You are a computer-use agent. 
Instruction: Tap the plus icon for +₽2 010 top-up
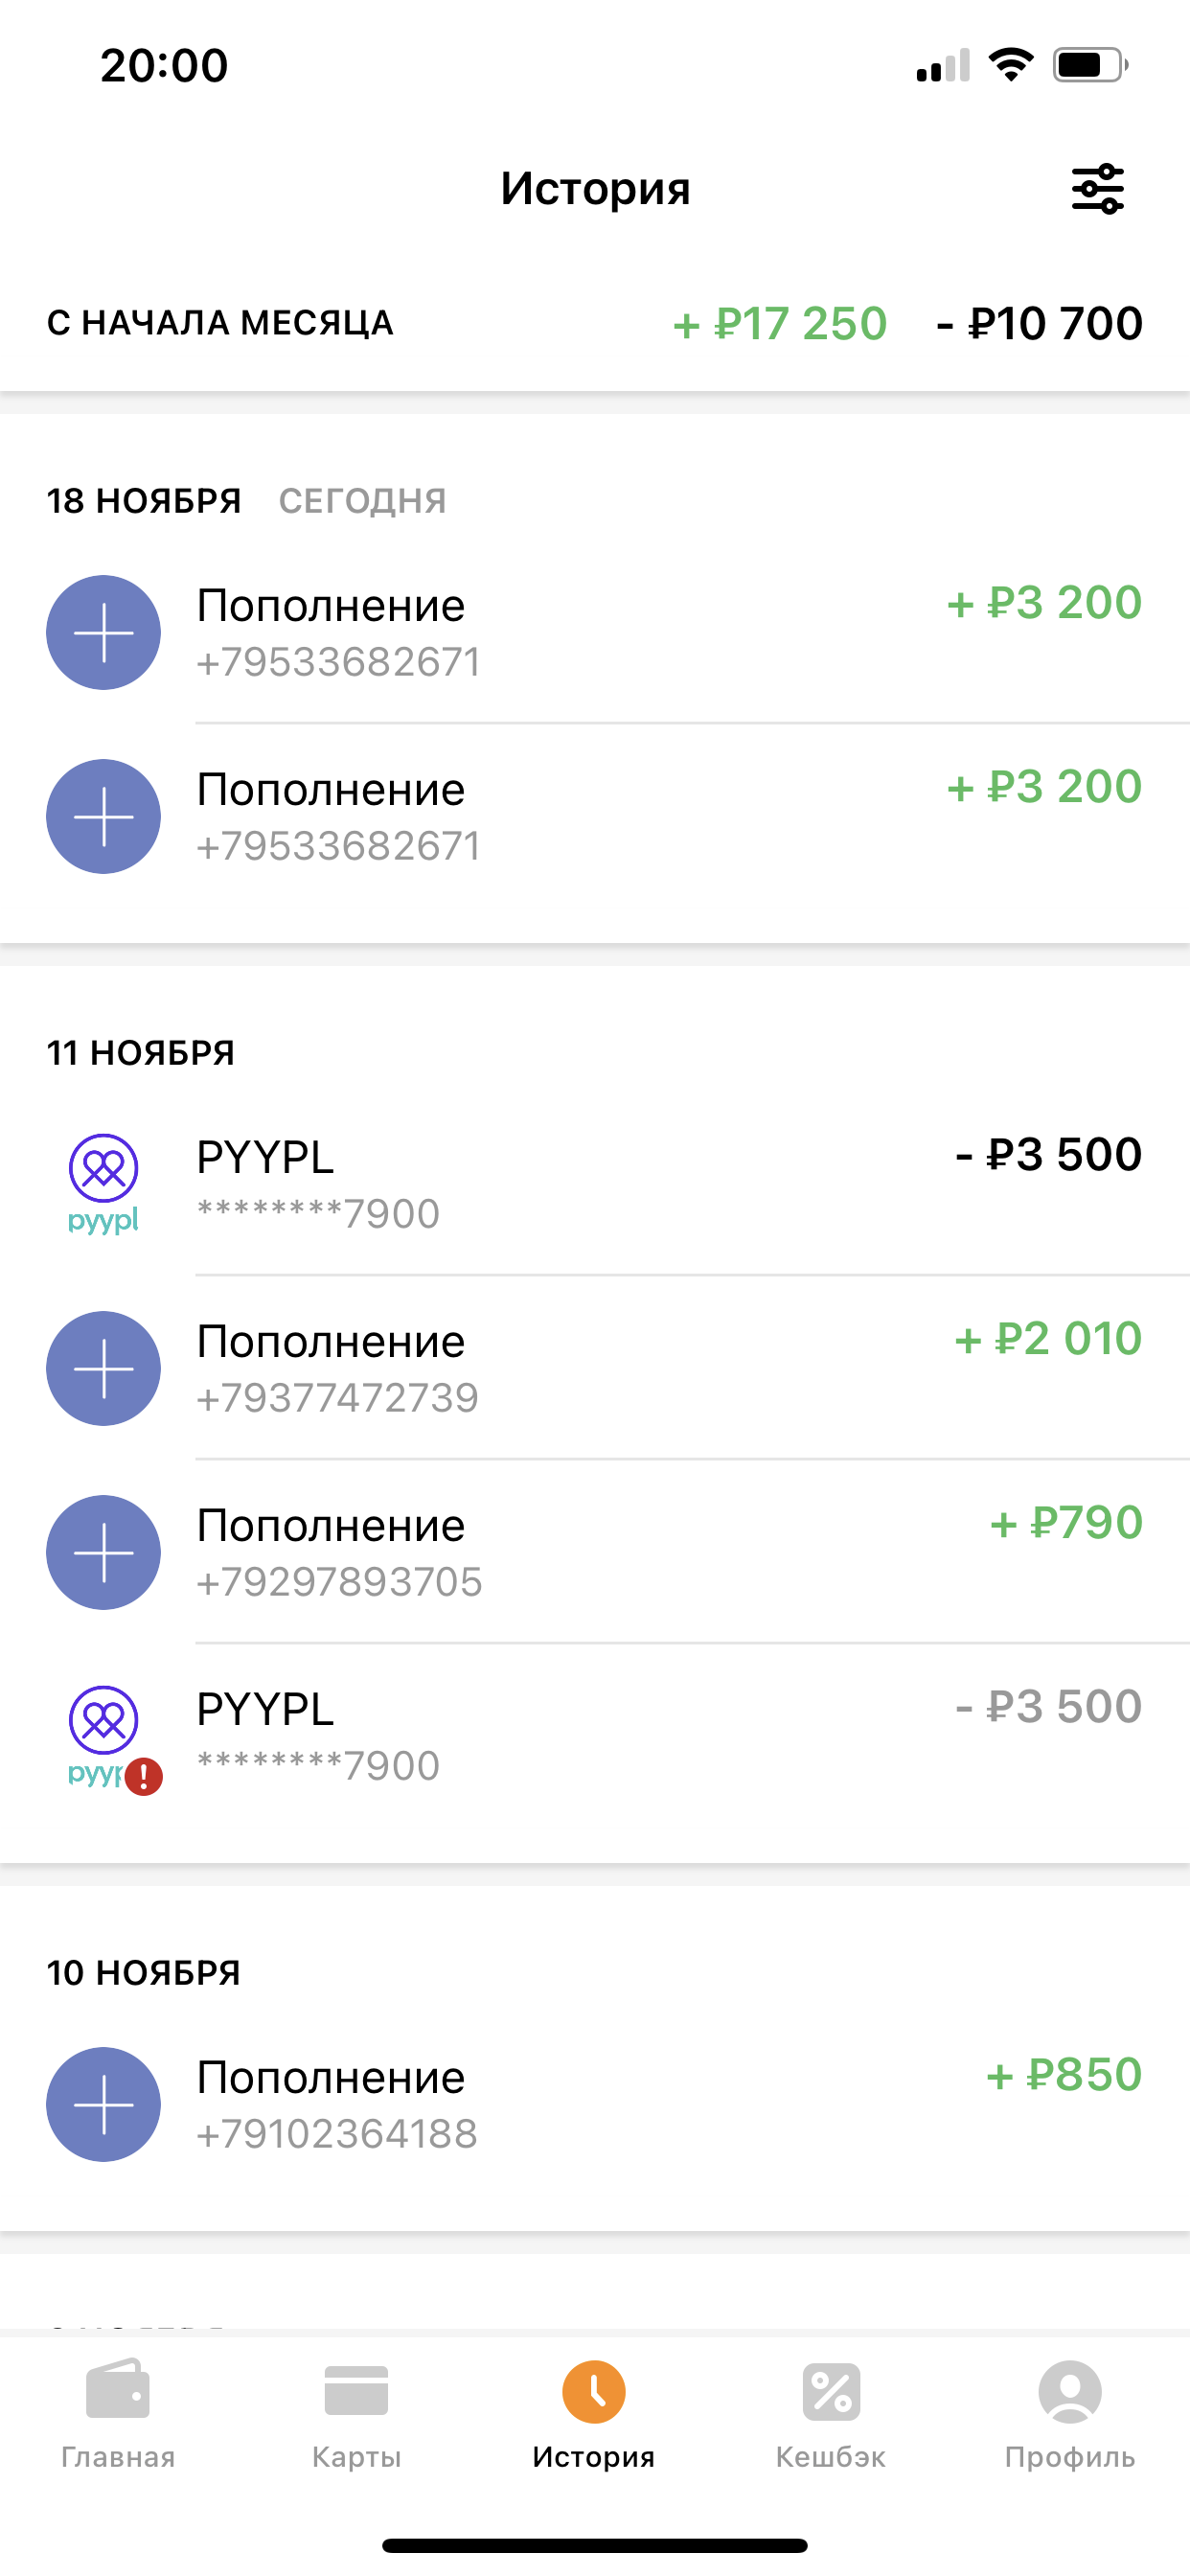click(x=103, y=1368)
